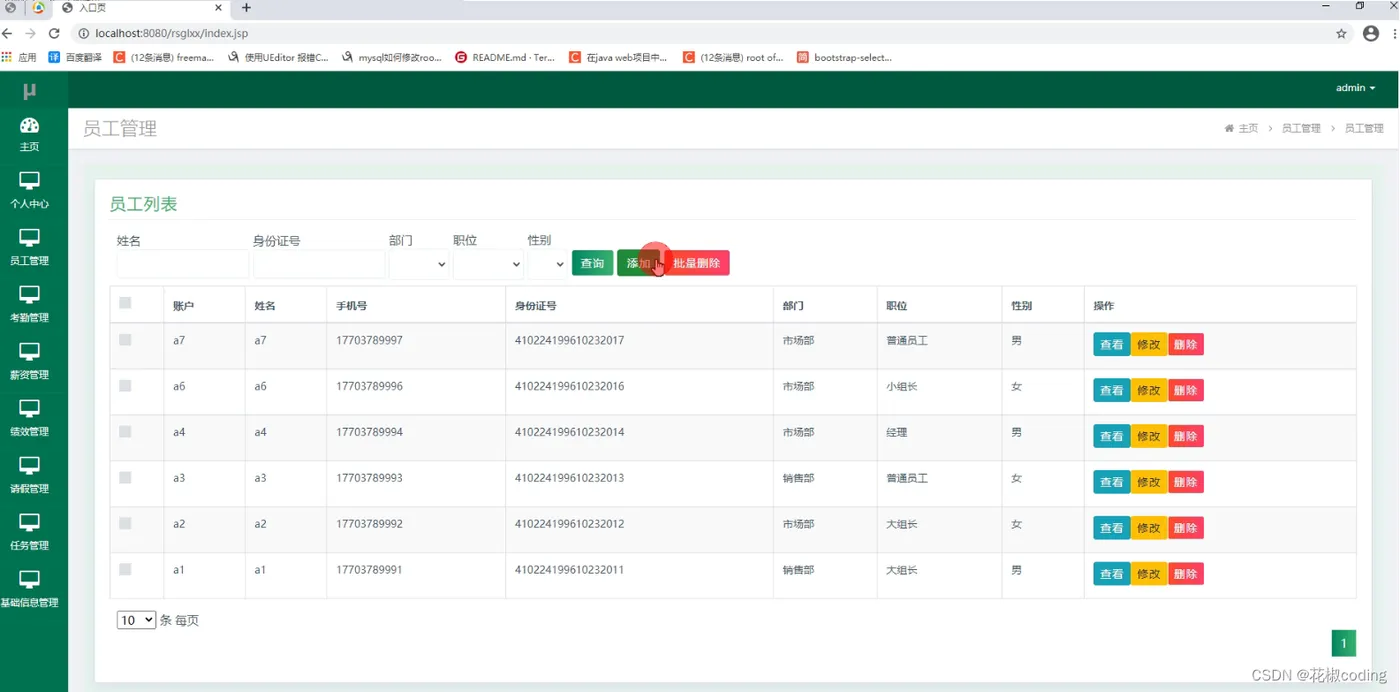This screenshot has width=1400, height=692.
Task: Toggle select-all checkbox in table header
Action: coord(125,303)
